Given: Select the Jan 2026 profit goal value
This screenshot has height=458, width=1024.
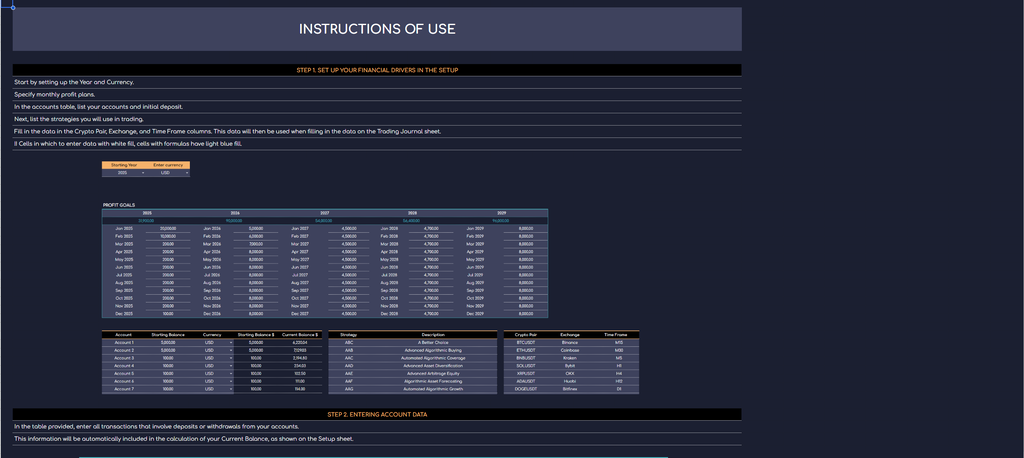Looking at the screenshot, I should pyautogui.click(x=256, y=229).
